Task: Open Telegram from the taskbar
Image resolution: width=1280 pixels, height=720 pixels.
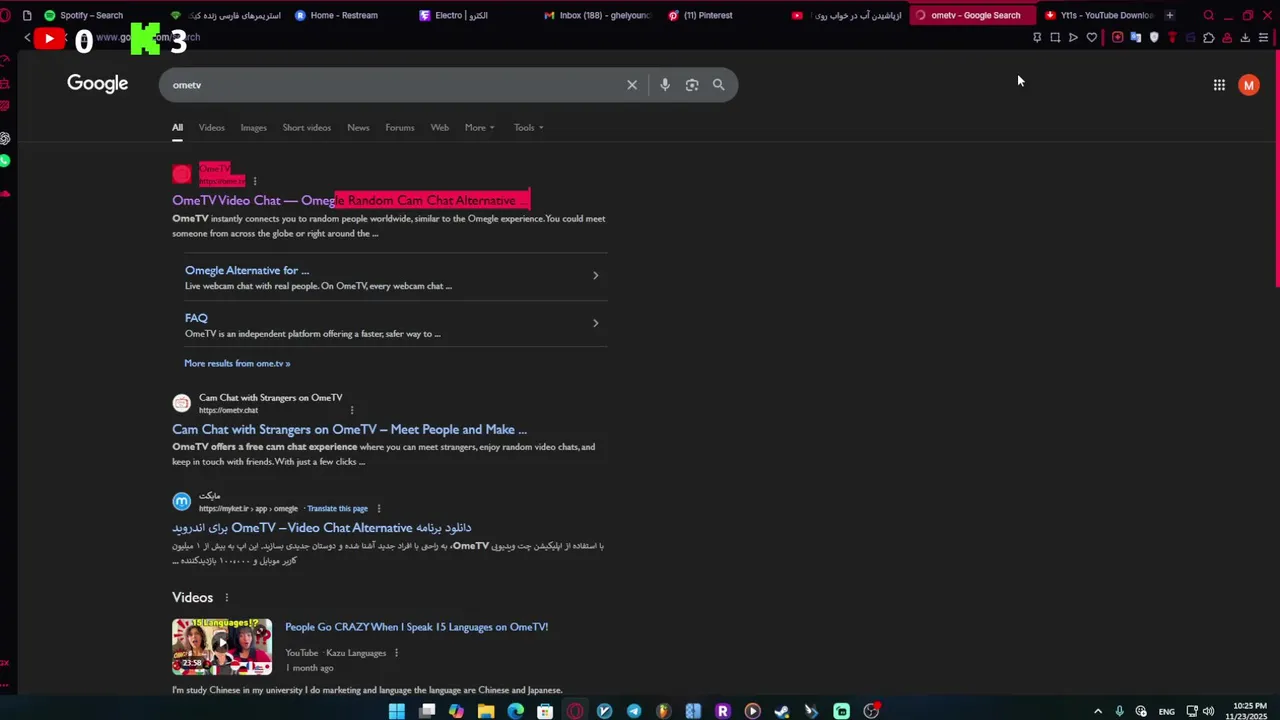Action: pos(634,711)
